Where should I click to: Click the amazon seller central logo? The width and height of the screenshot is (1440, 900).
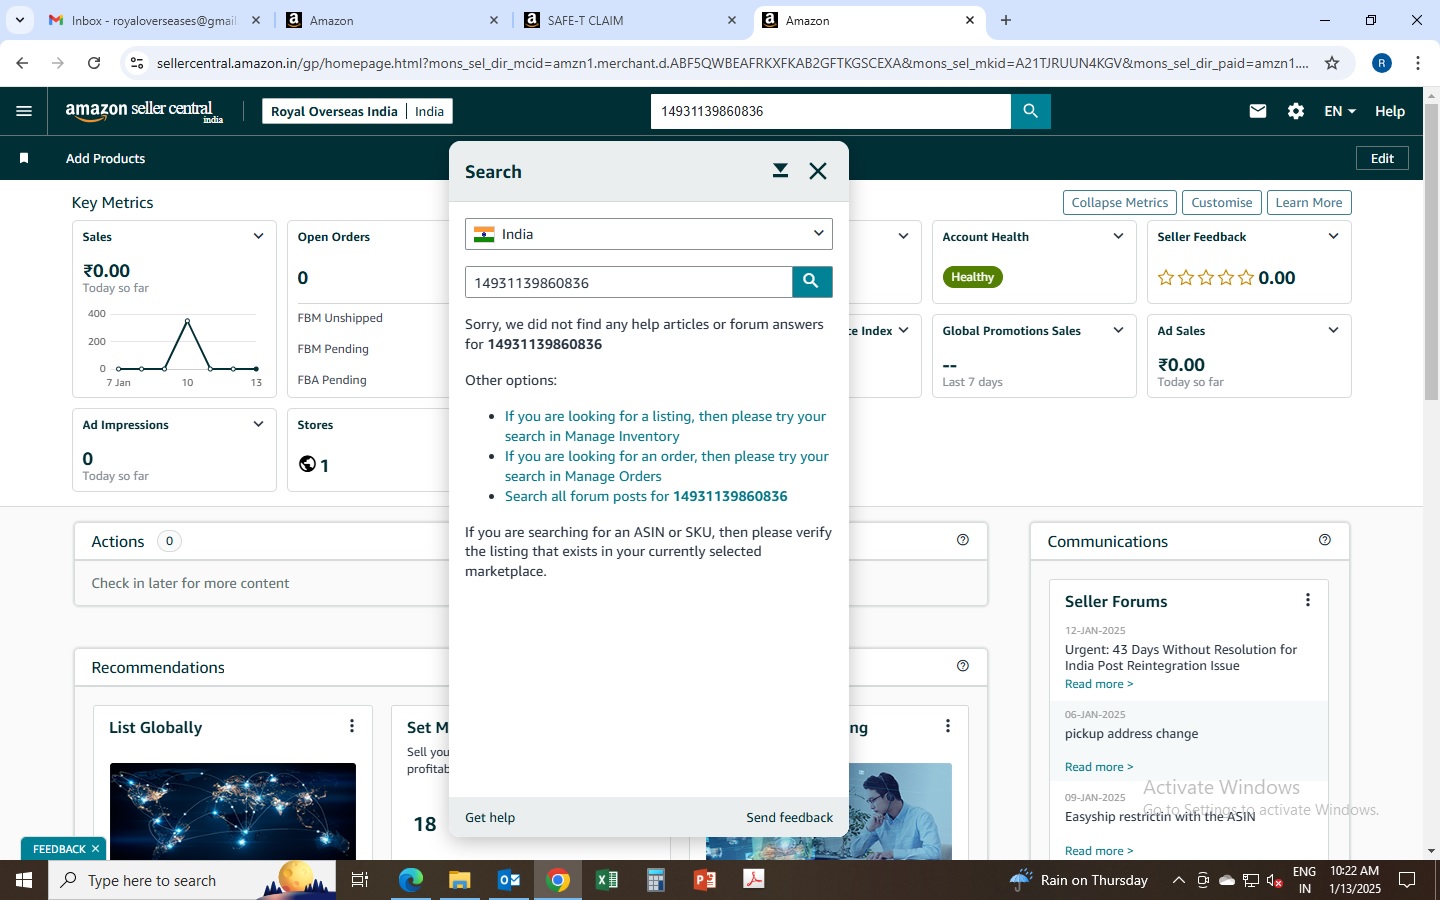click(x=144, y=111)
